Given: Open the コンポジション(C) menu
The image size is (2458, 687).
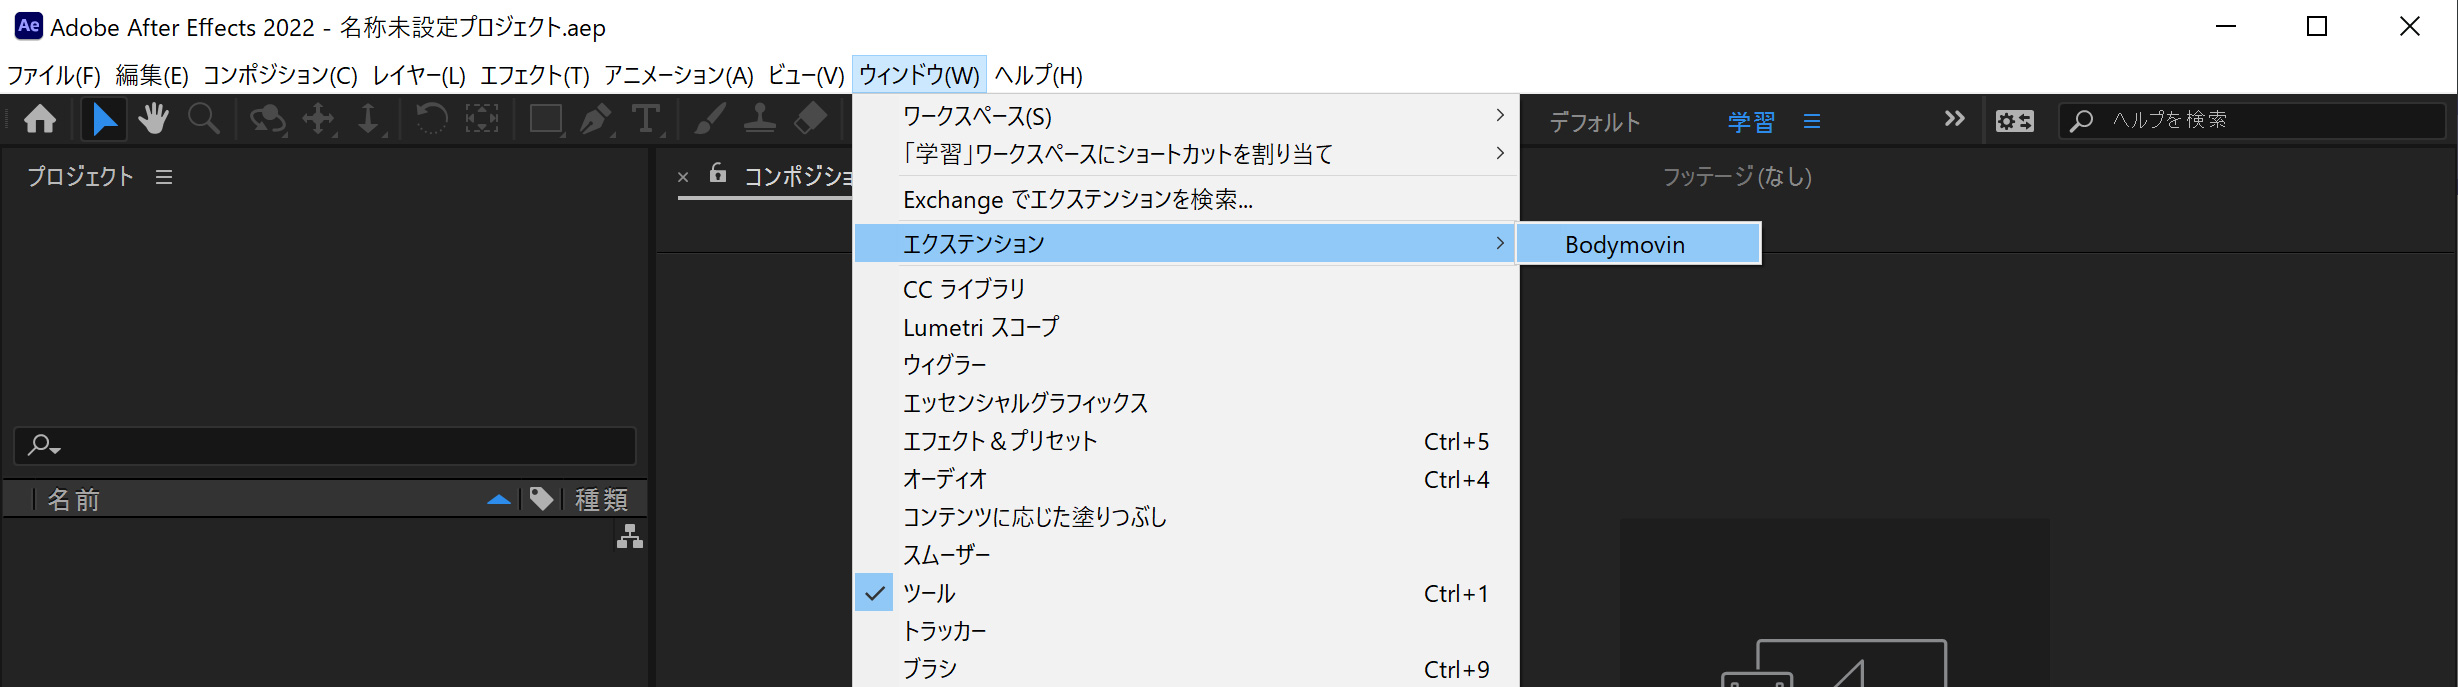Looking at the screenshot, I should tap(280, 75).
